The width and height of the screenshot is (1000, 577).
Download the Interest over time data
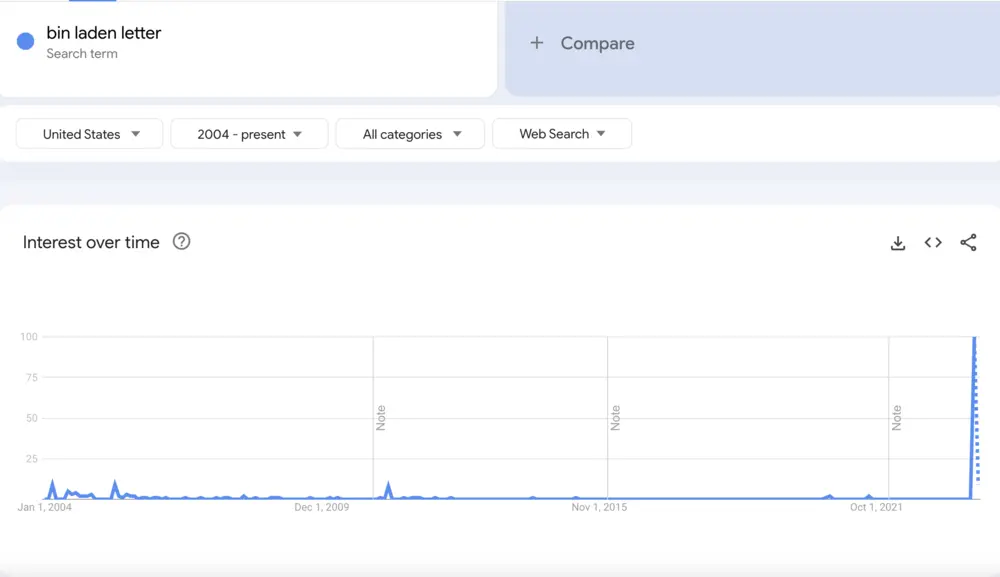tap(898, 243)
